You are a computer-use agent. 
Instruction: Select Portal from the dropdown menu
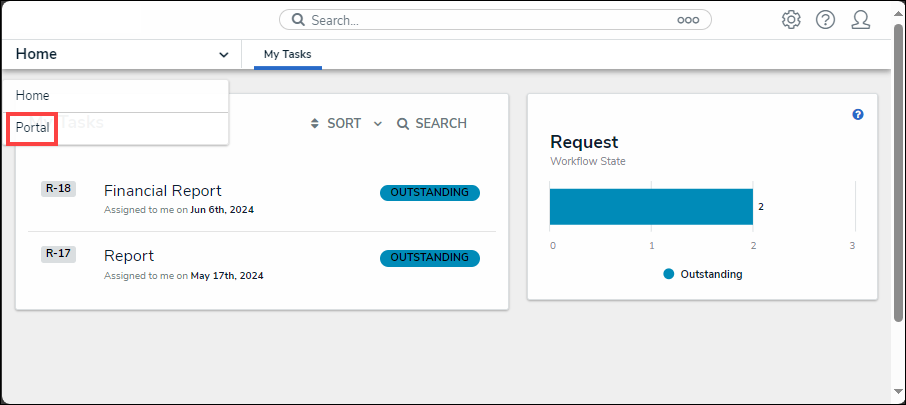click(33, 128)
